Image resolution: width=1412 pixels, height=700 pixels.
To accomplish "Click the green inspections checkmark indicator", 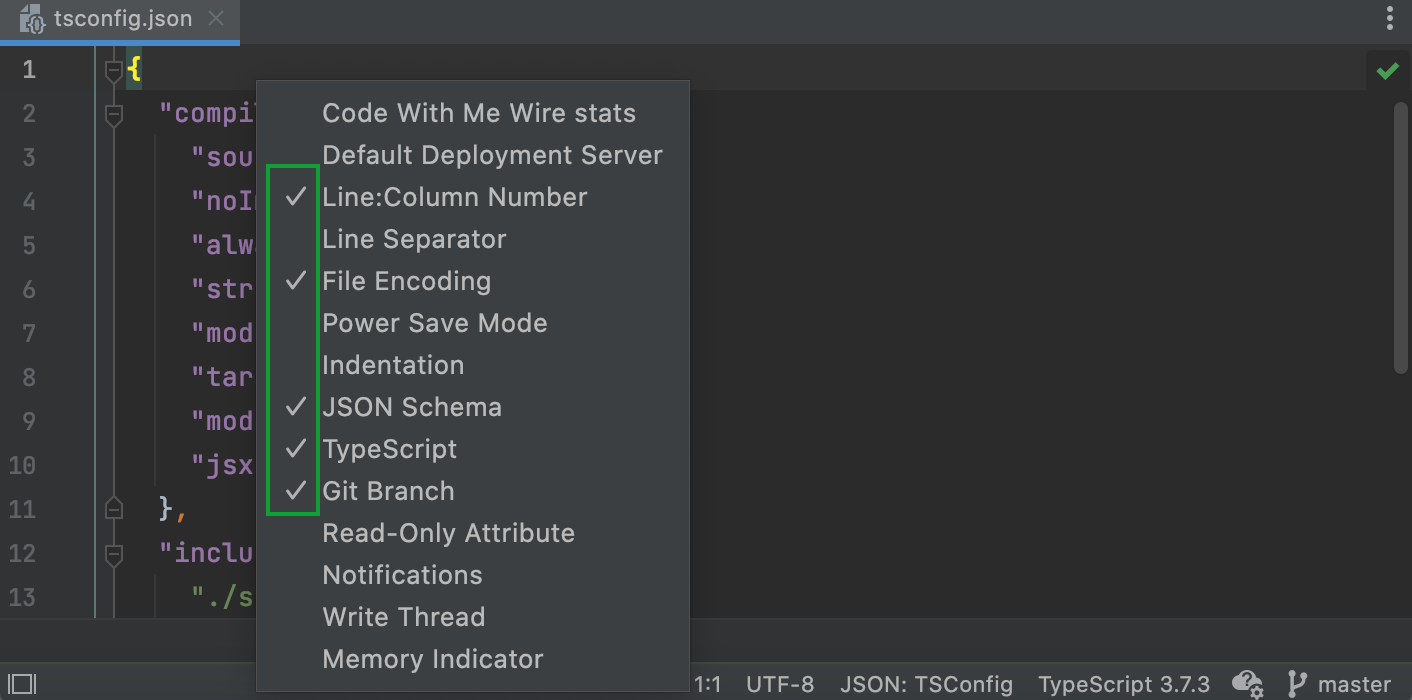I will coord(1388,70).
